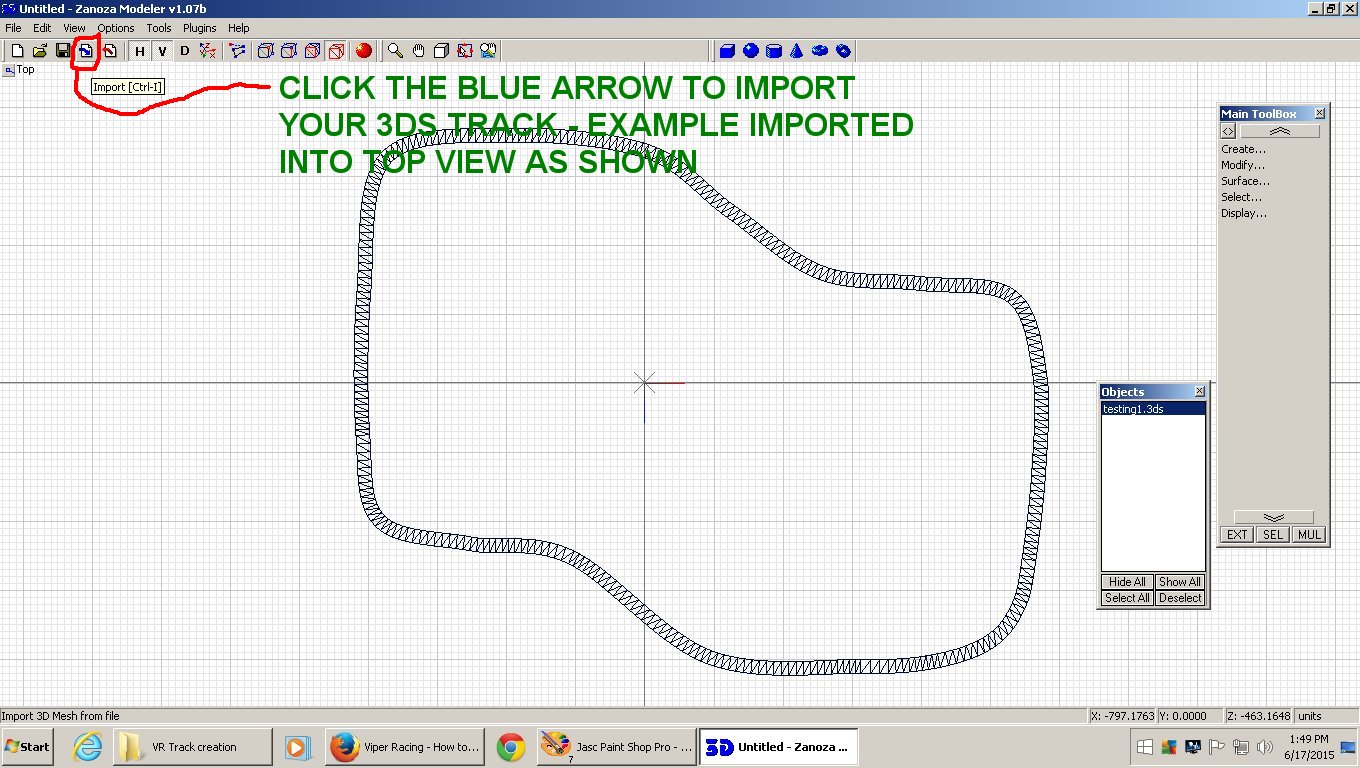Toggle the D axis button

(185, 51)
